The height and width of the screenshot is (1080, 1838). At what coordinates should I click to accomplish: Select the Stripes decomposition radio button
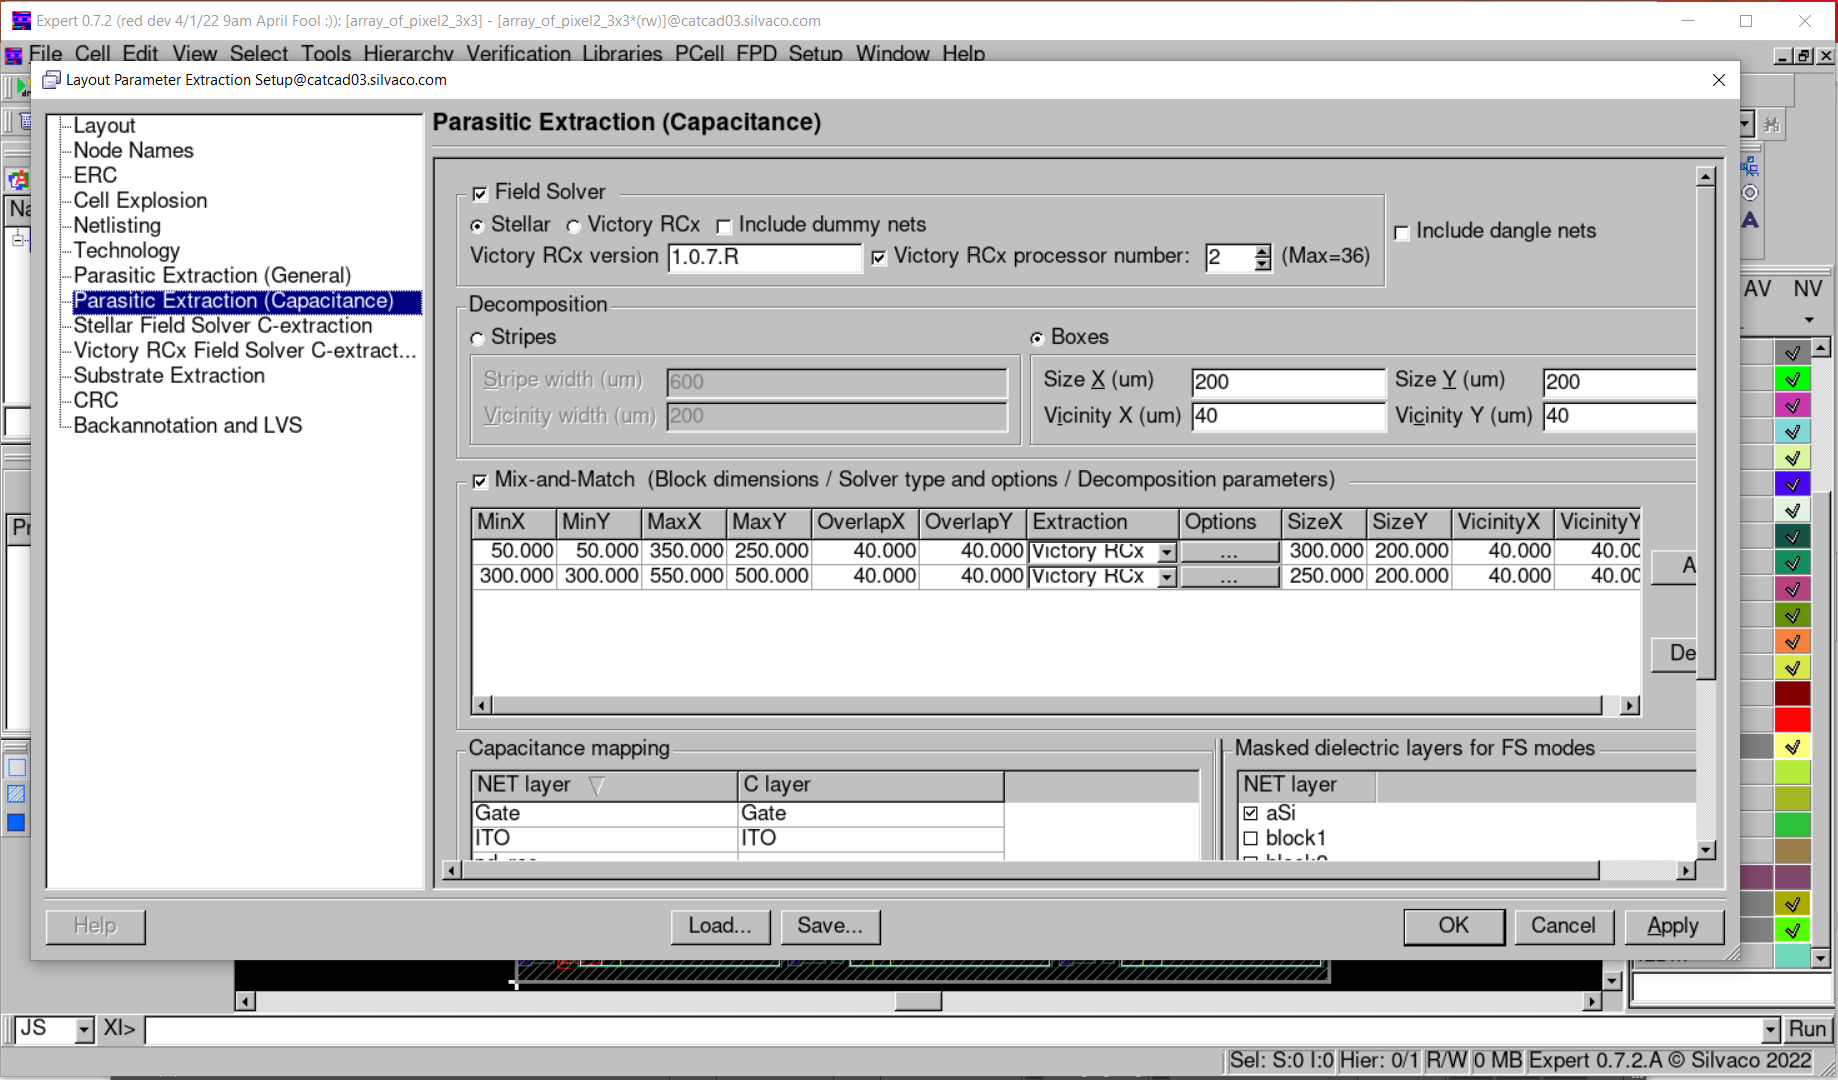478,339
